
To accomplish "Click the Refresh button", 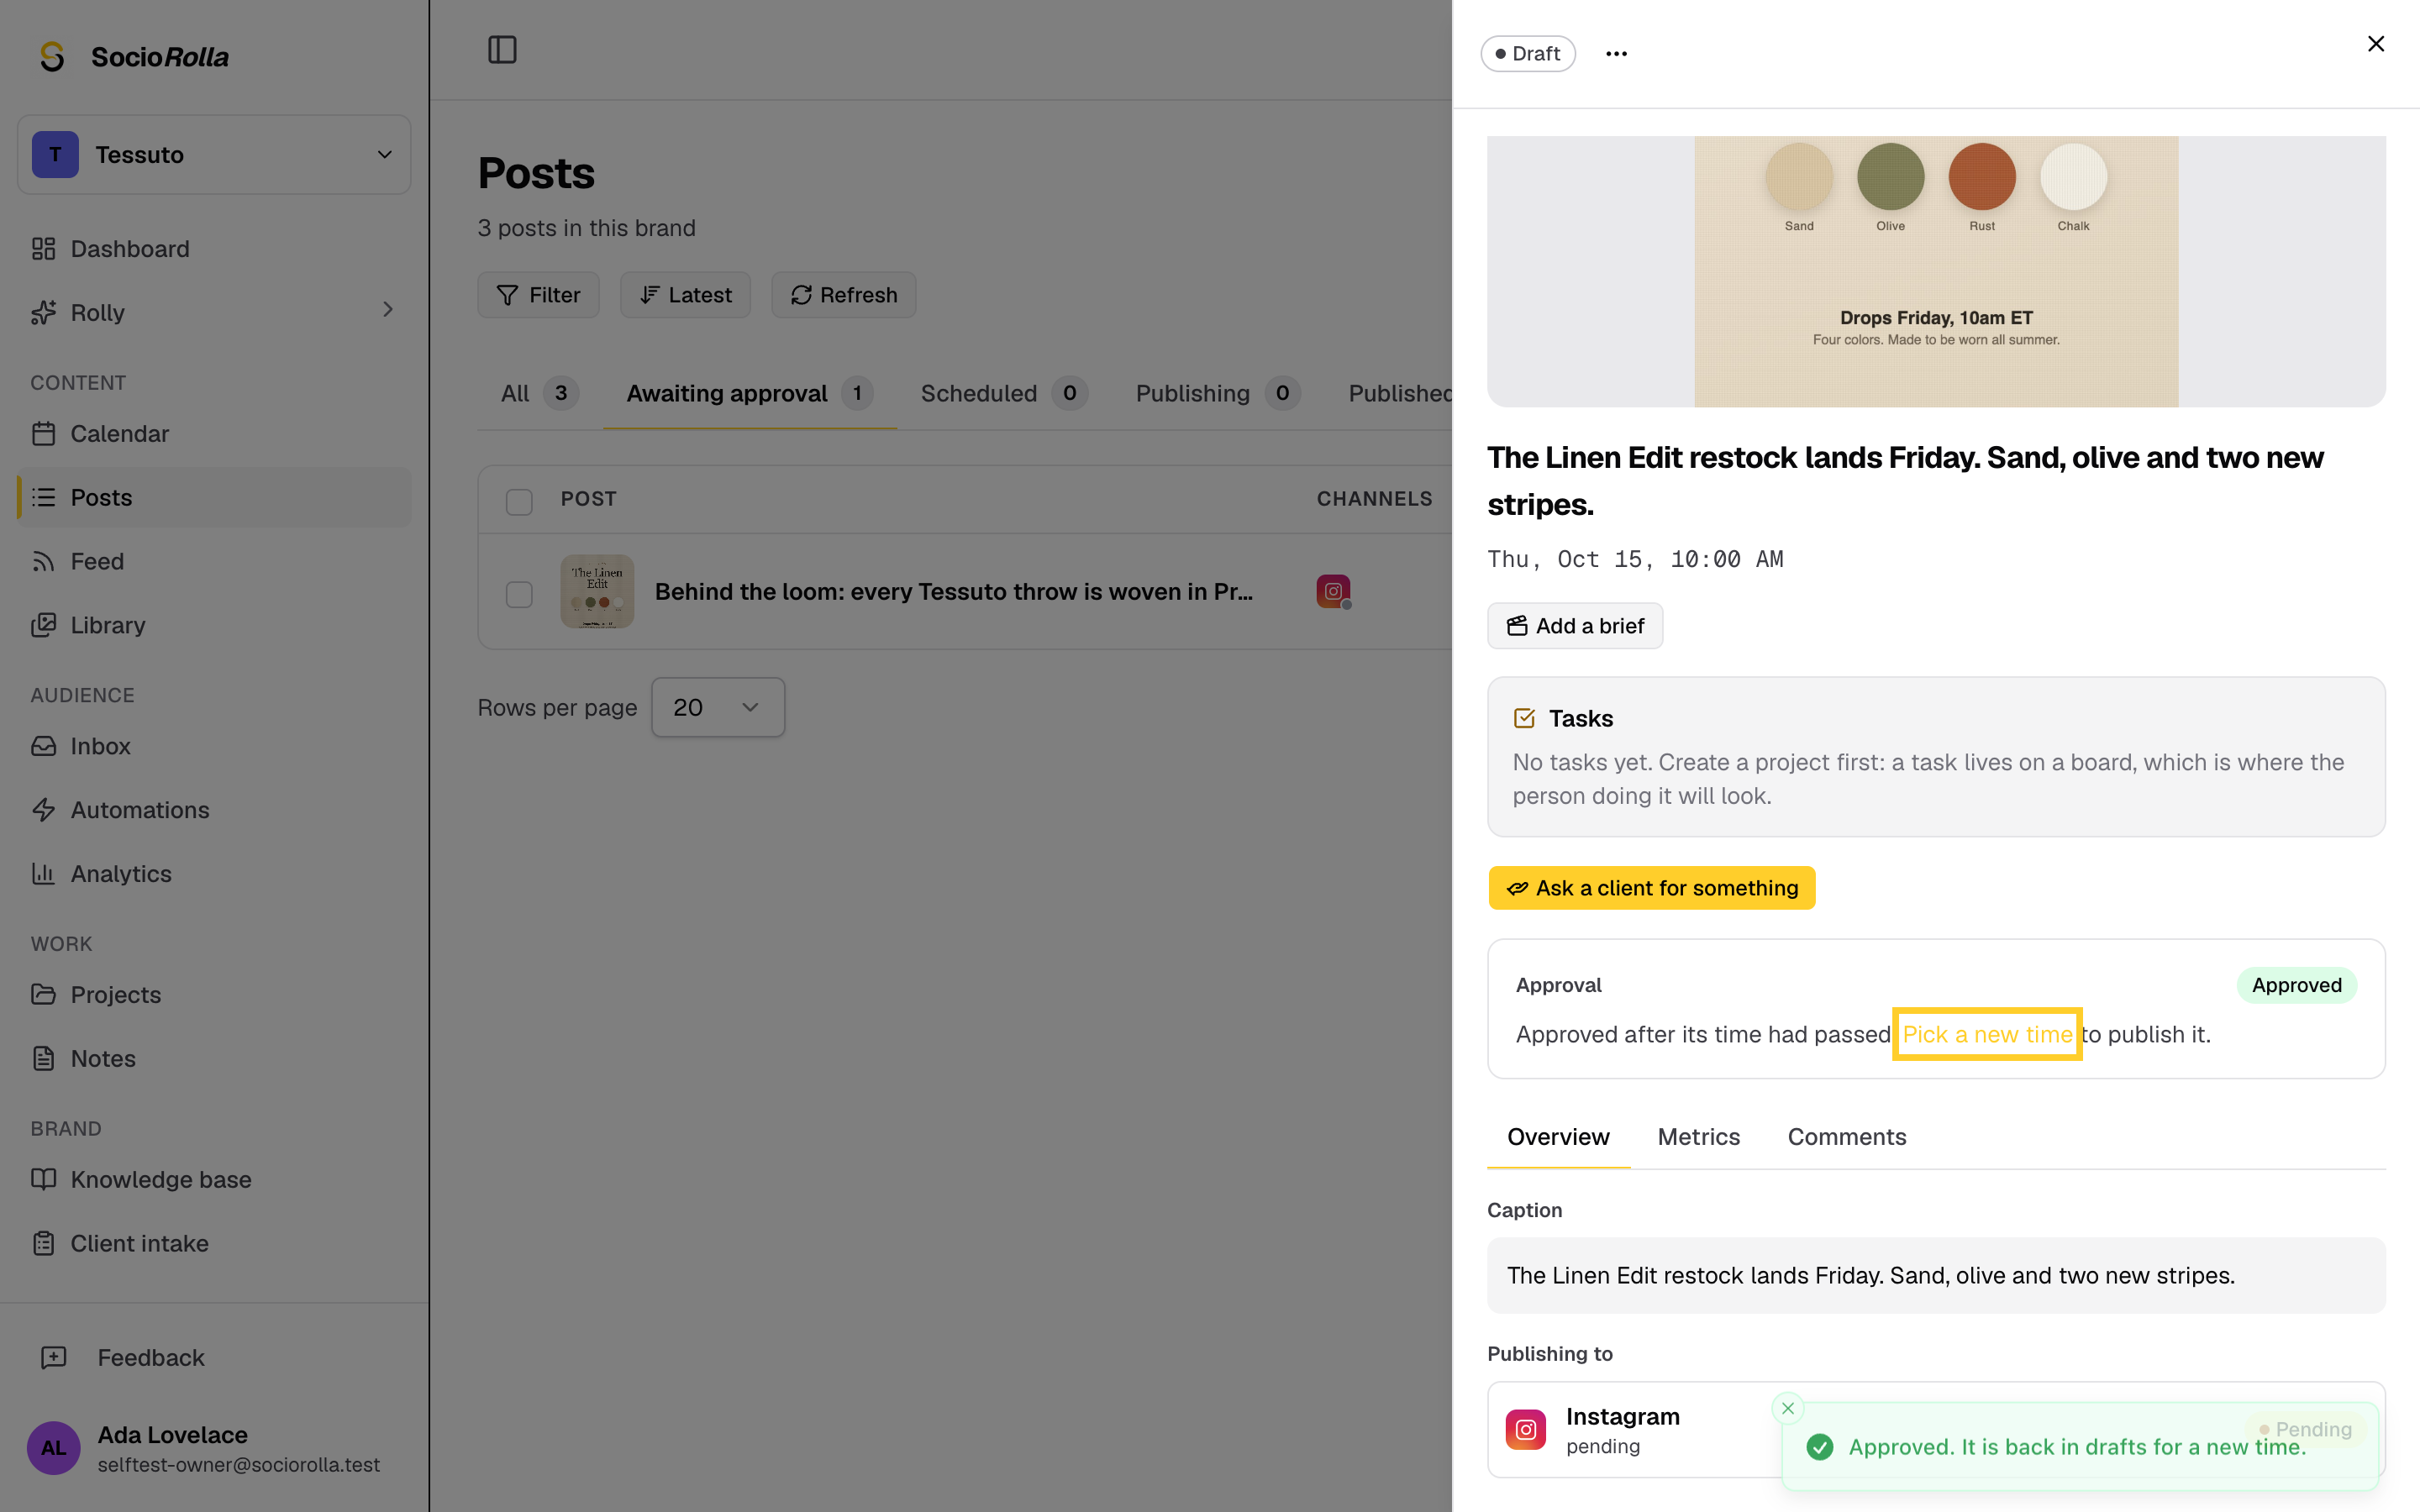I will (844, 295).
